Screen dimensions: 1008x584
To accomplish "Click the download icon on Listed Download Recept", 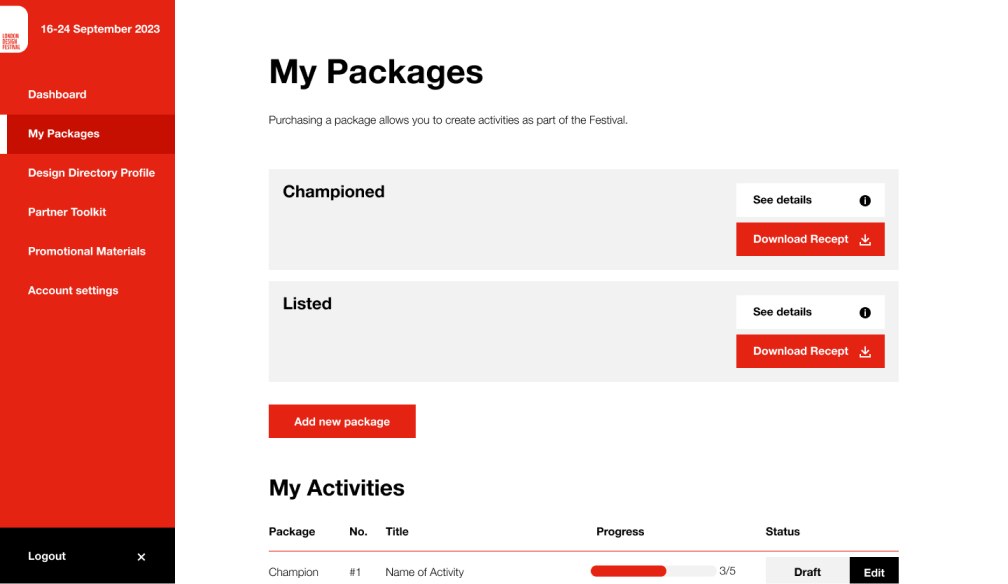I will tap(866, 351).
